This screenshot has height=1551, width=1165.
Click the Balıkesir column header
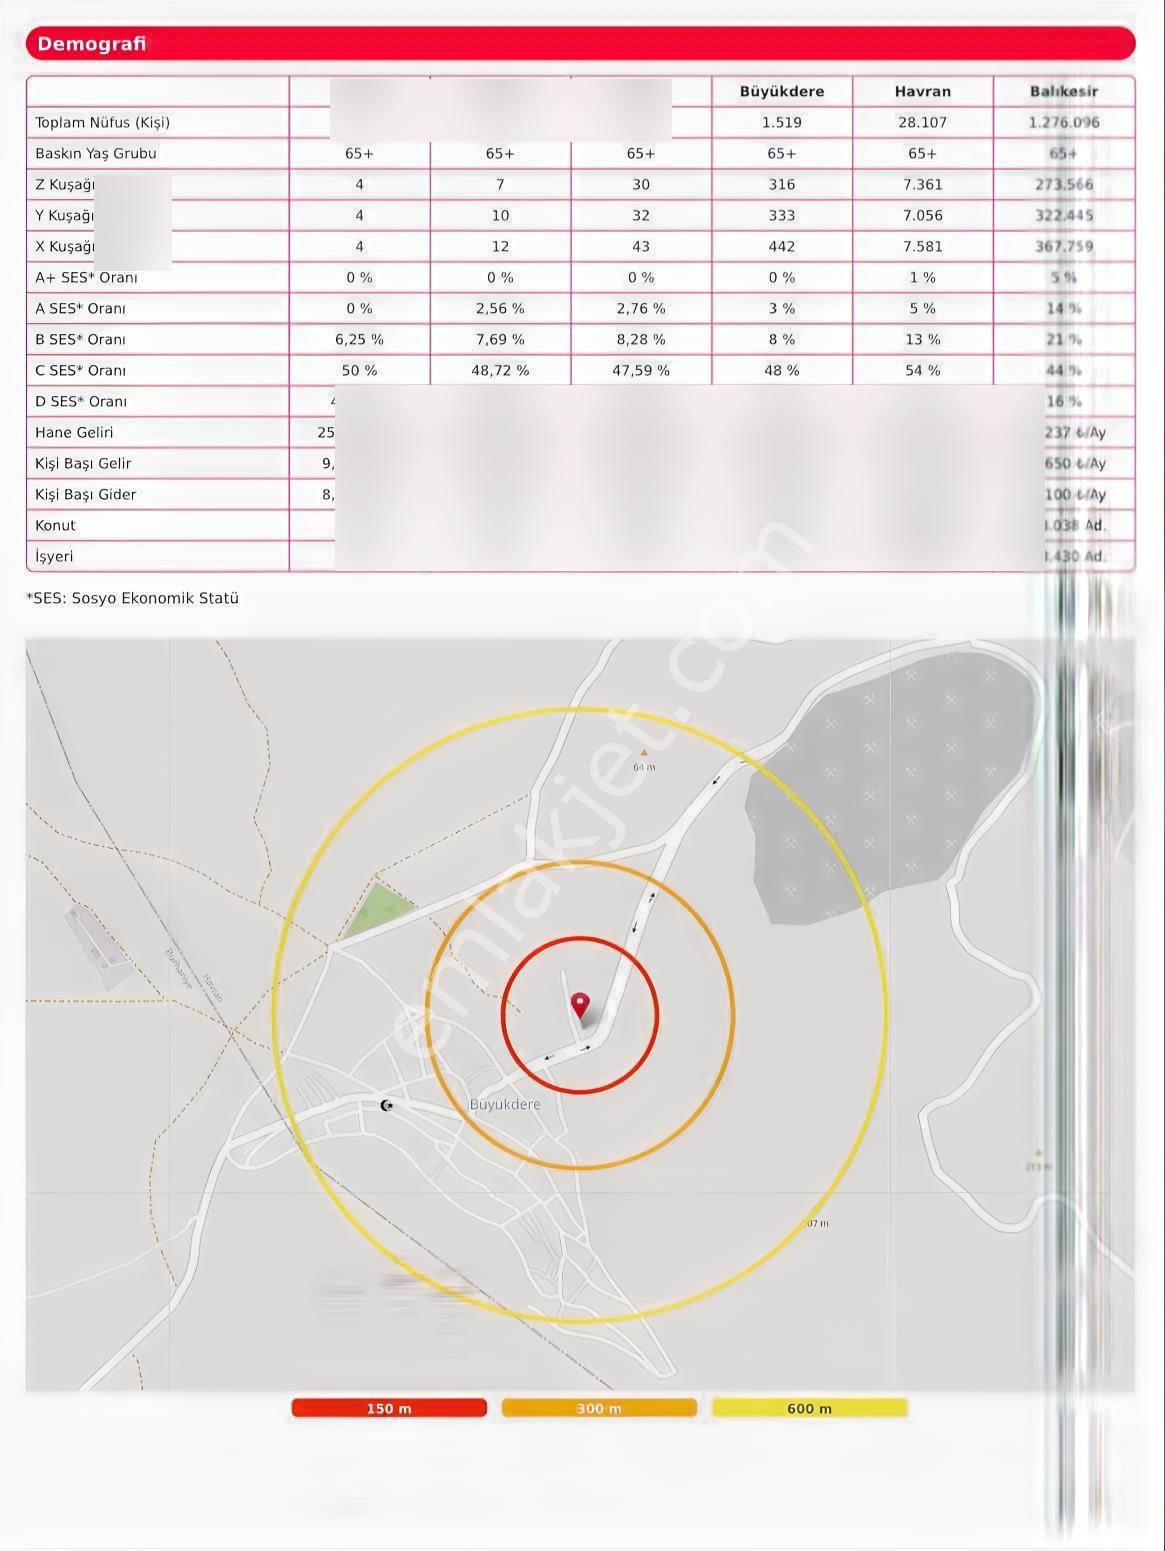1064,91
